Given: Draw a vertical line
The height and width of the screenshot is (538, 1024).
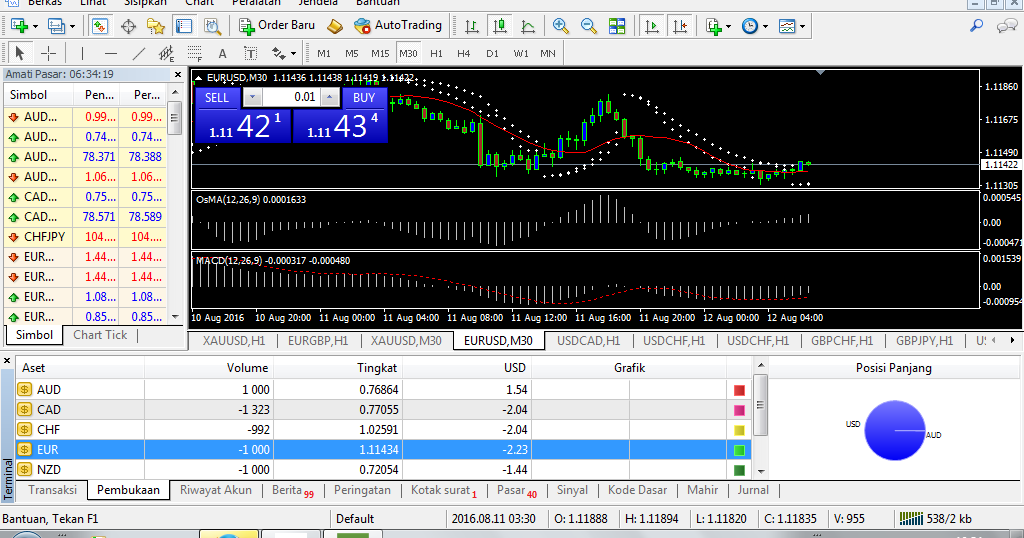Looking at the screenshot, I should (x=82, y=54).
